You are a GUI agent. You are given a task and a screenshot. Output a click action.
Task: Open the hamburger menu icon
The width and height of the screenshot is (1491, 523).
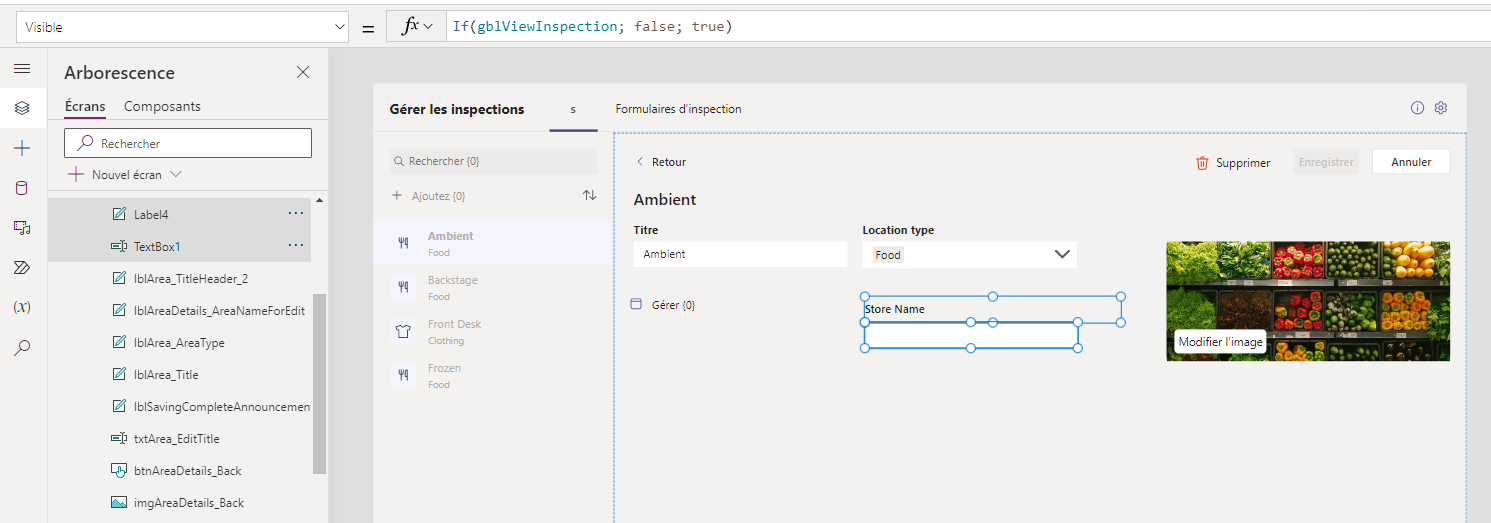[x=22, y=68]
